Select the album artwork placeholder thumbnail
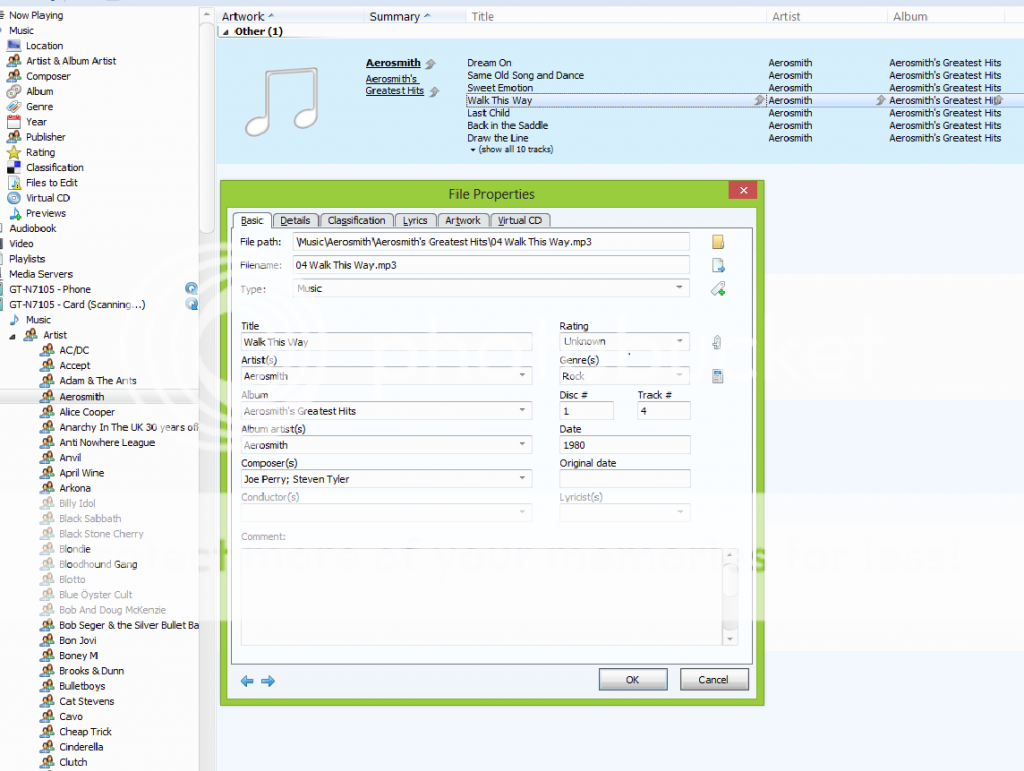Image resolution: width=1024 pixels, height=771 pixels. coord(282,102)
